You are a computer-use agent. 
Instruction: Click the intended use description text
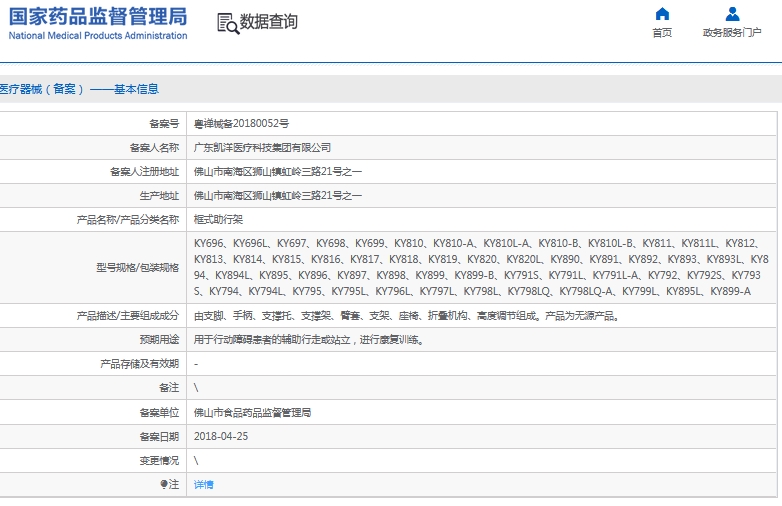click(309, 340)
